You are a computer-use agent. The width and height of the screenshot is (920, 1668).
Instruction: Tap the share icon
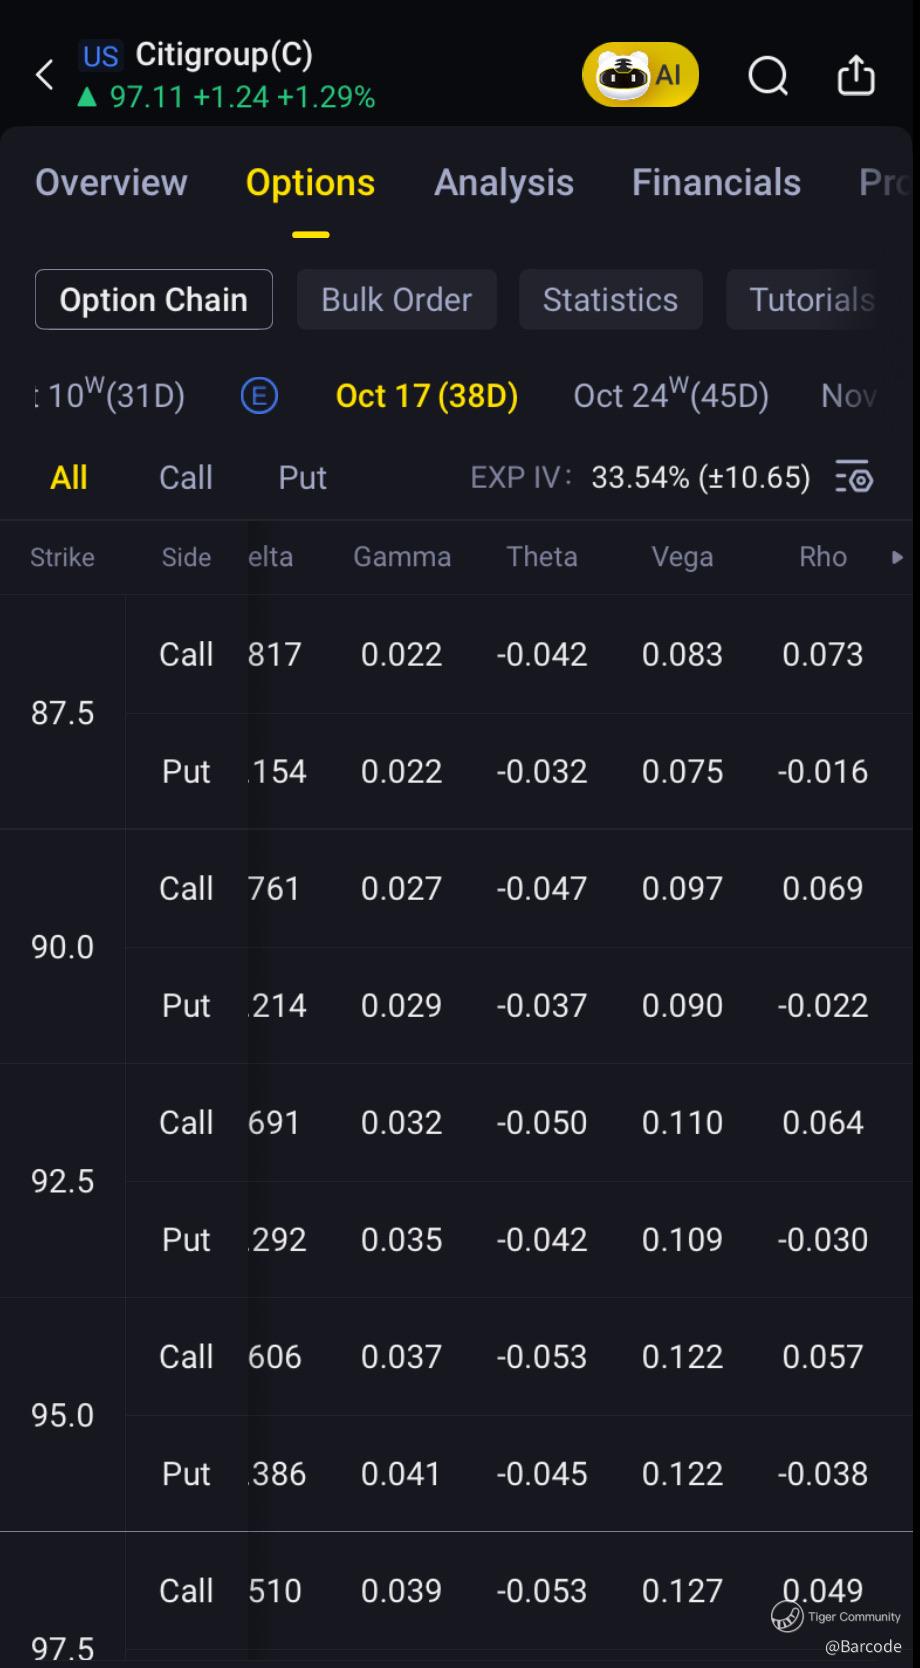tap(856, 75)
